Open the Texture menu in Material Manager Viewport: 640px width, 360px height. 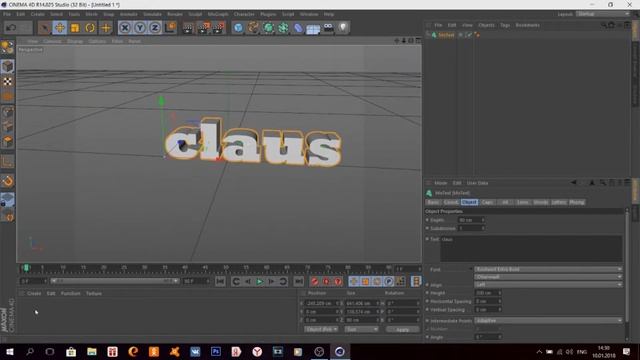pos(93,293)
